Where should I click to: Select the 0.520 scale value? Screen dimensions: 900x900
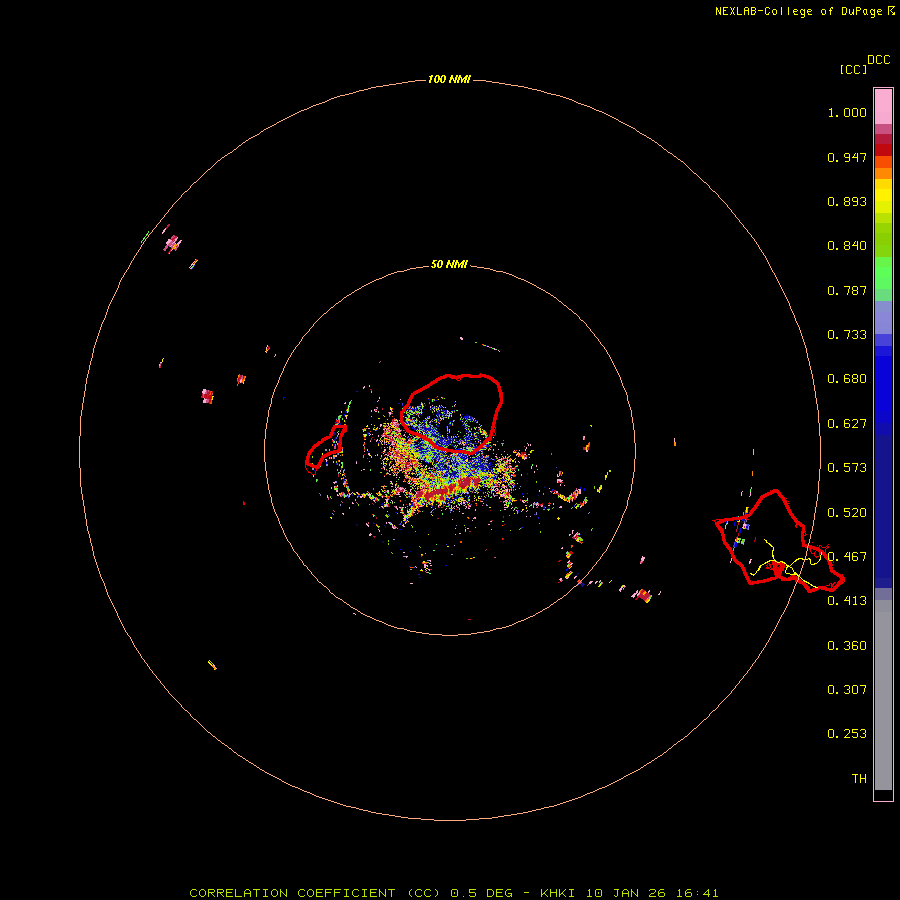pos(847,513)
